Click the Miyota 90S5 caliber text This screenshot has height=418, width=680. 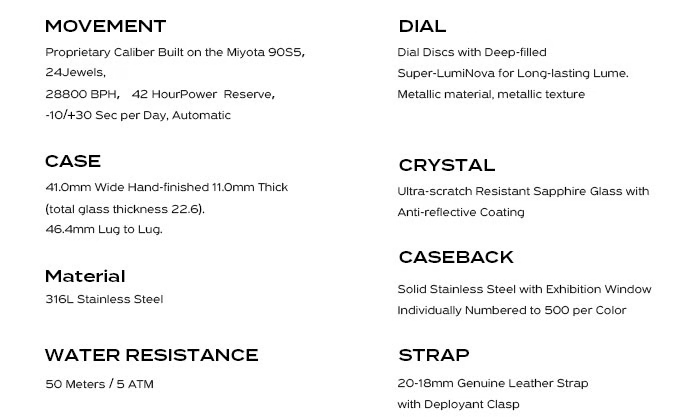[265, 52]
